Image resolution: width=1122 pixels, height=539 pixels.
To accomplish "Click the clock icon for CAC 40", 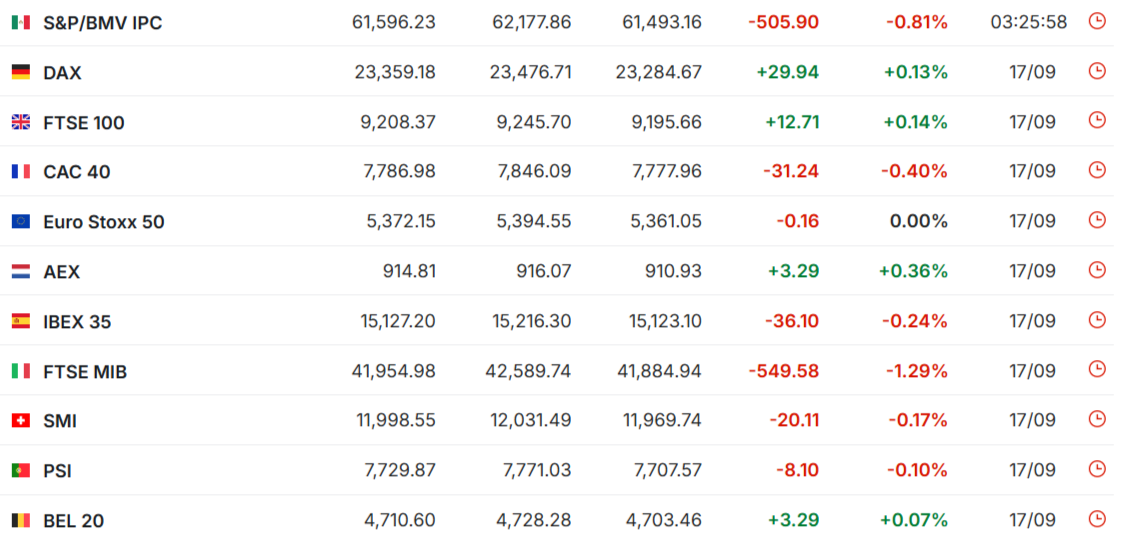I will point(1096,170).
